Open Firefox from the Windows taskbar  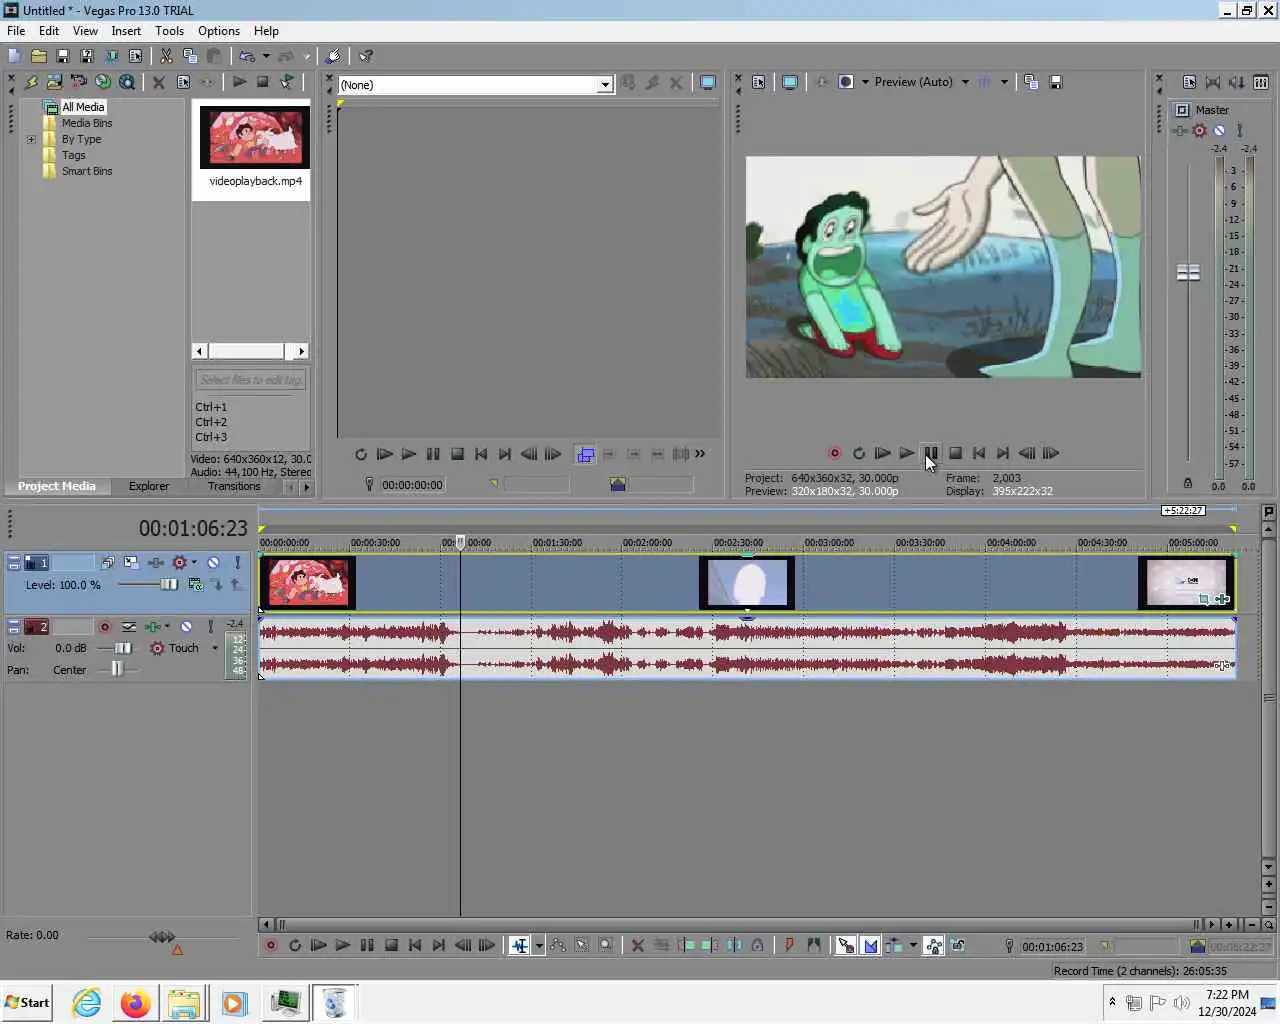(x=135, y=1003)
